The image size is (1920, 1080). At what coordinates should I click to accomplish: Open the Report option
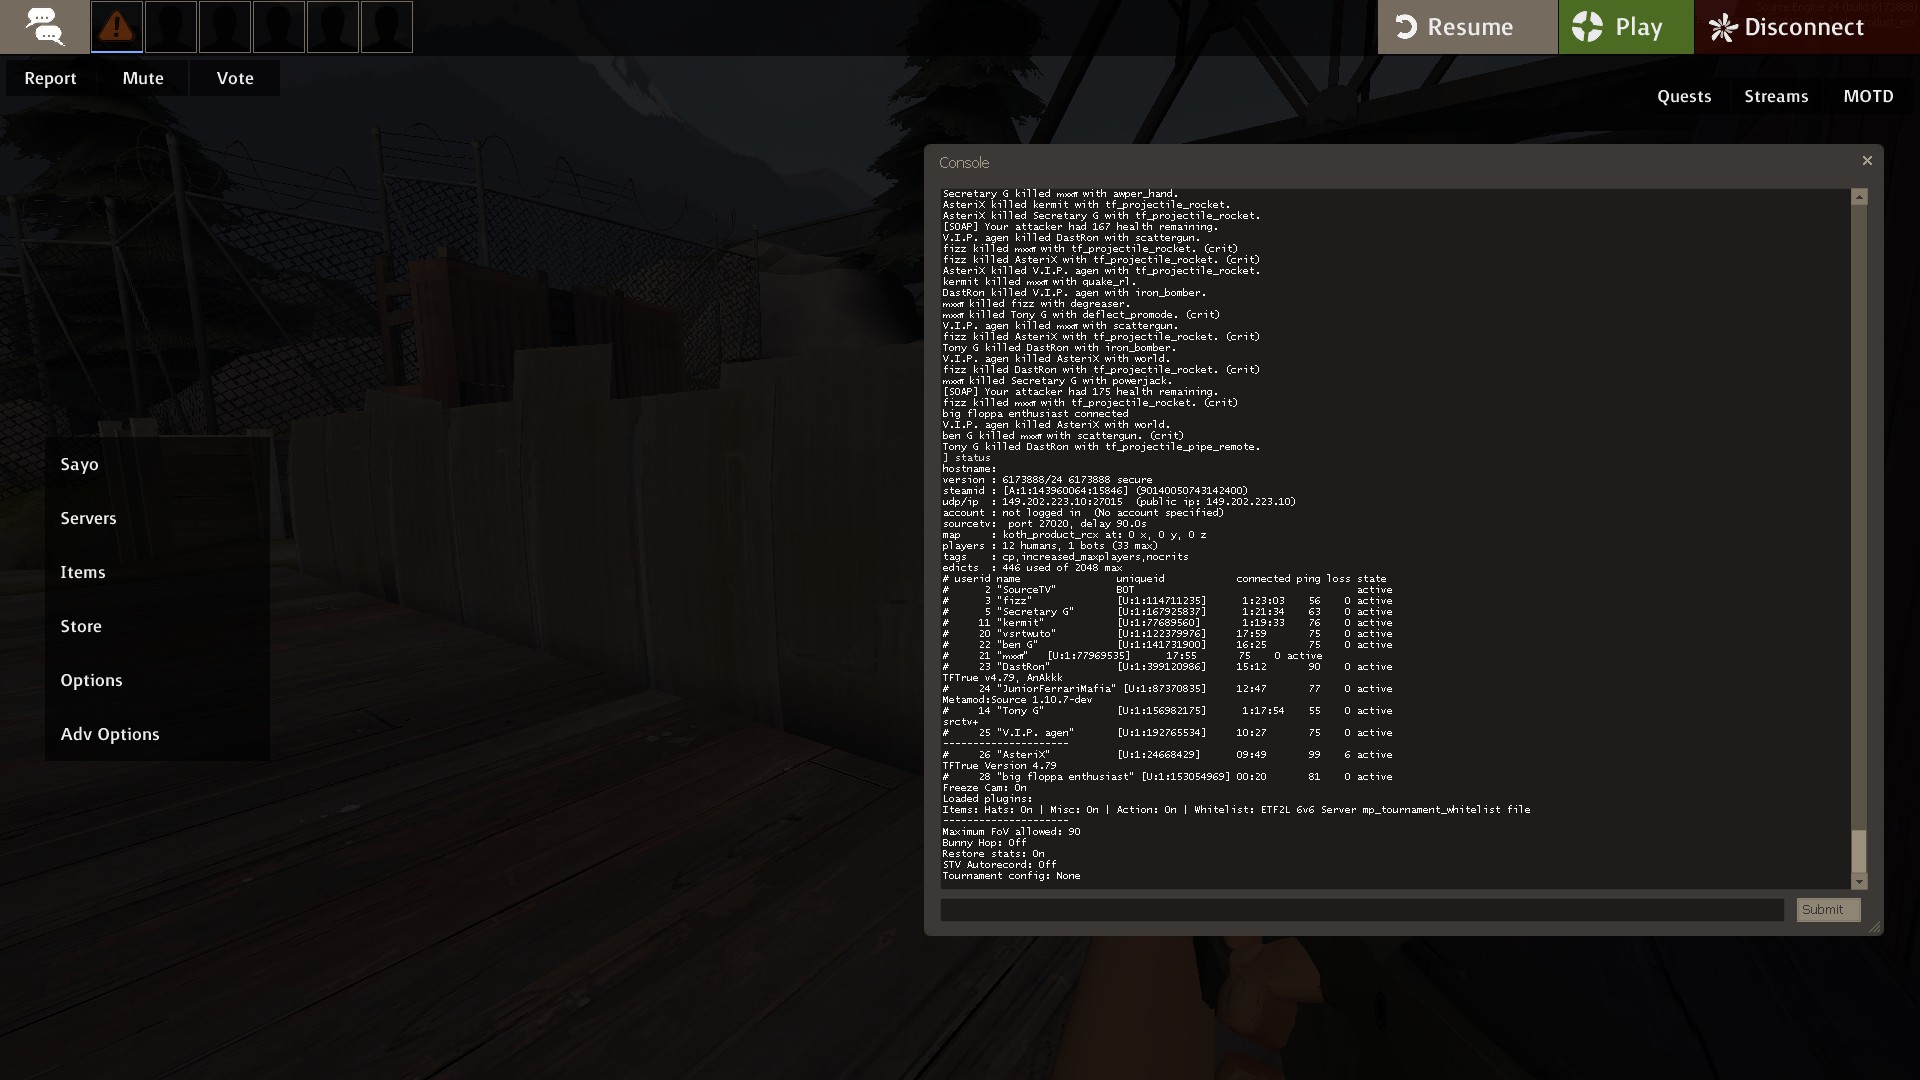tap(50, 78)
